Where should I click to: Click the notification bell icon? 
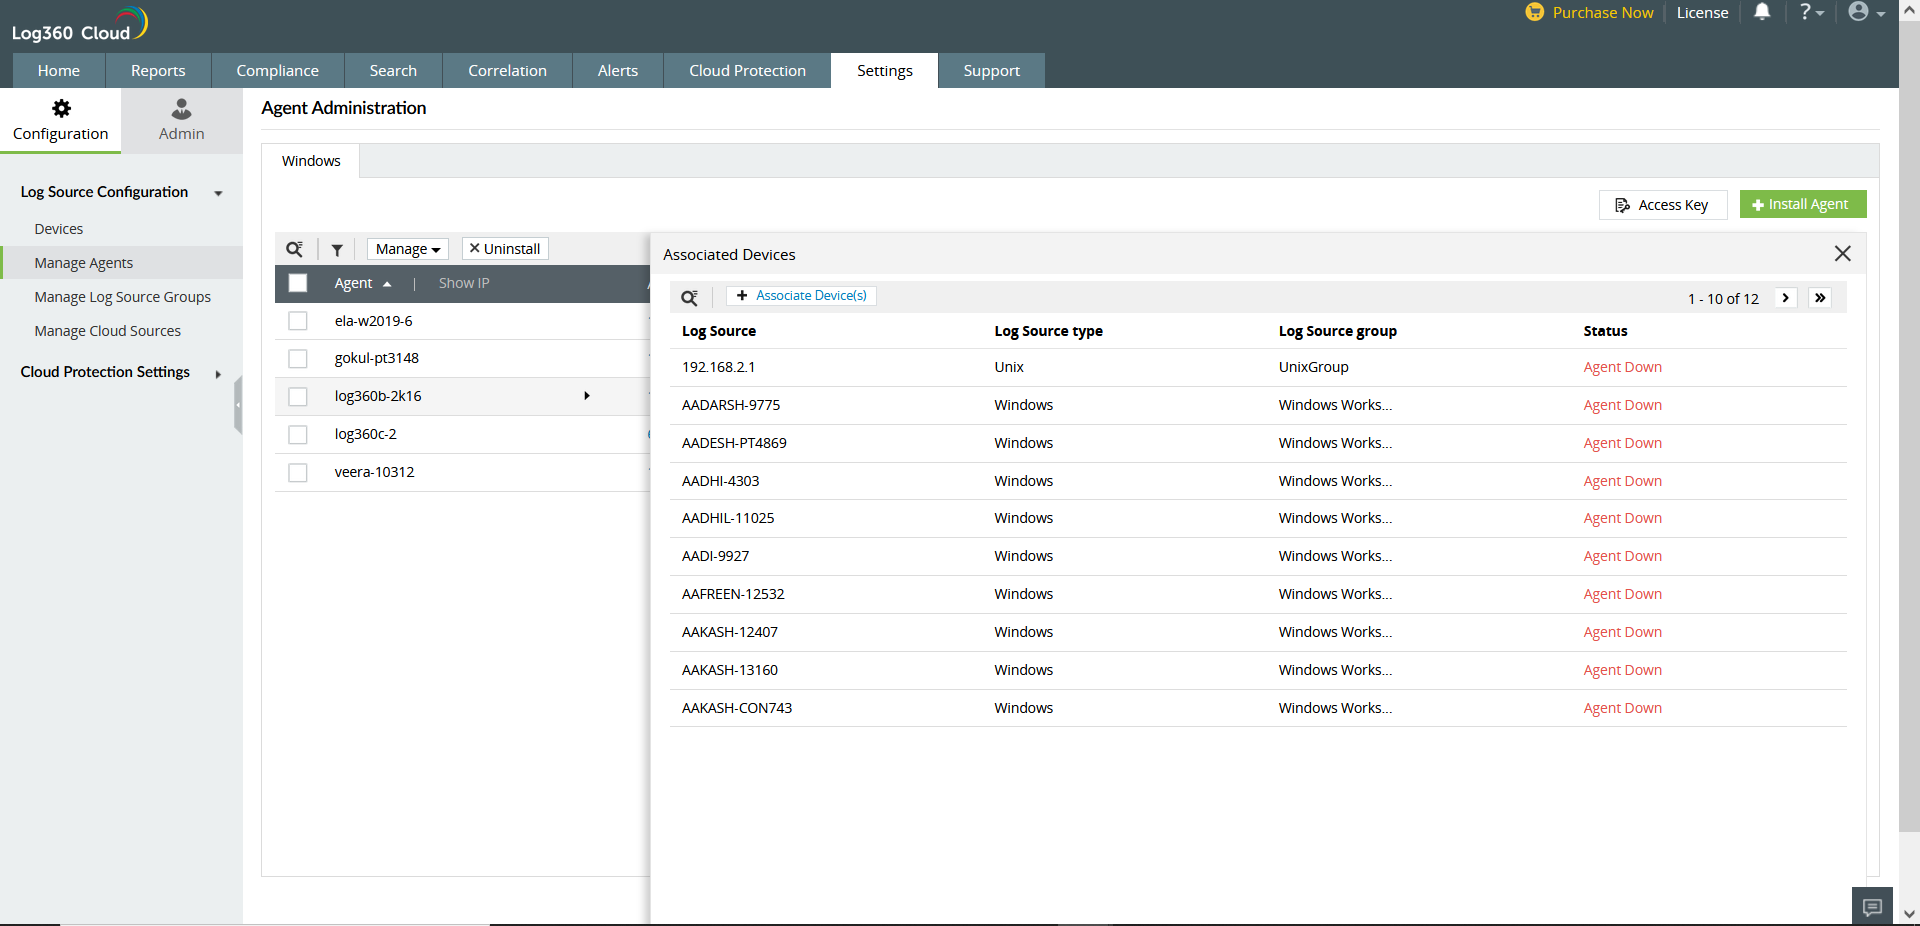coord(1762,12)
